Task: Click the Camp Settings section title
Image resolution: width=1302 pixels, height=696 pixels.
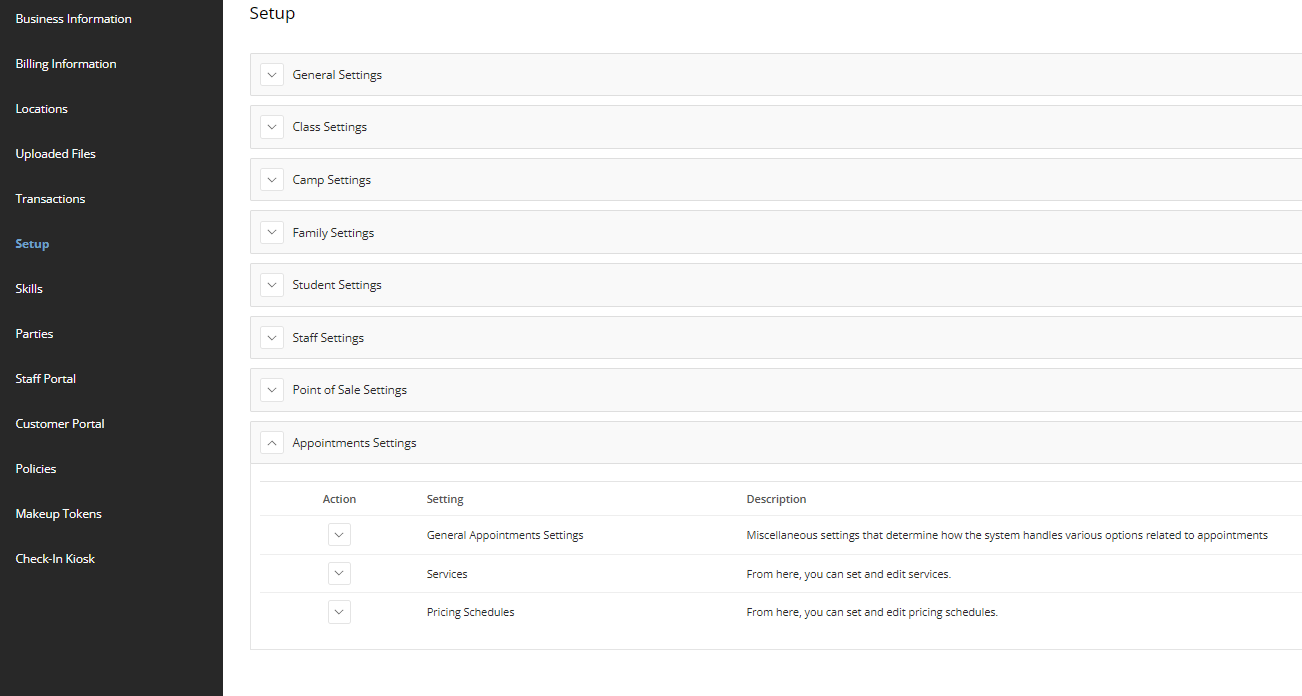Action: point(332,180)
